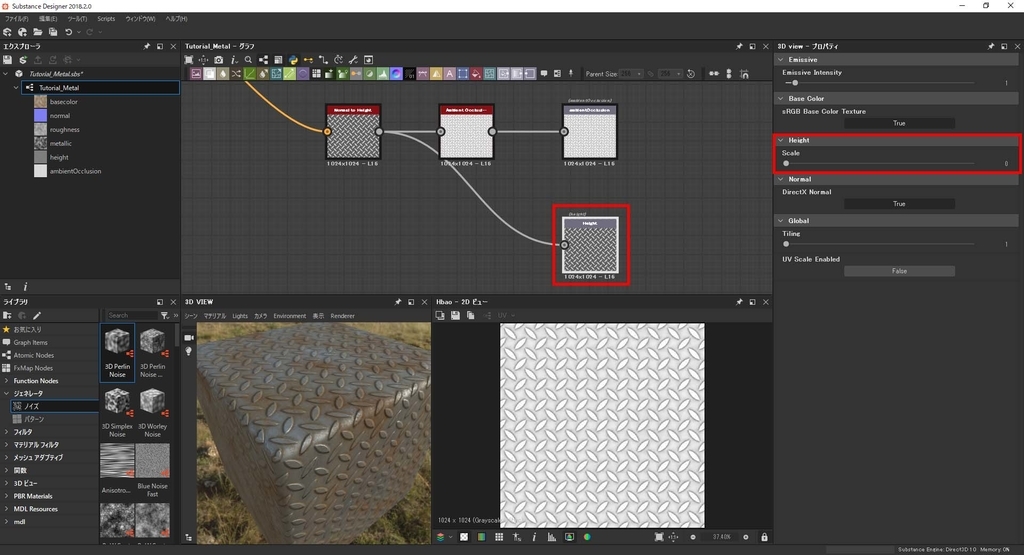The width and height of the screenshot is (1024, 555).
Task: Click the light bulb icon in 3D view
Action: click(x=189, y=351)
